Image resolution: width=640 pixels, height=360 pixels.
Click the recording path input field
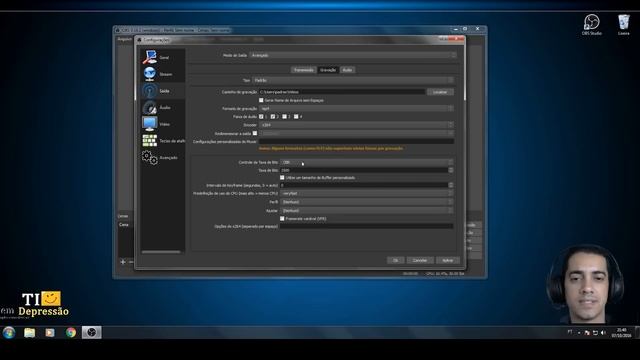coord(342,92)
